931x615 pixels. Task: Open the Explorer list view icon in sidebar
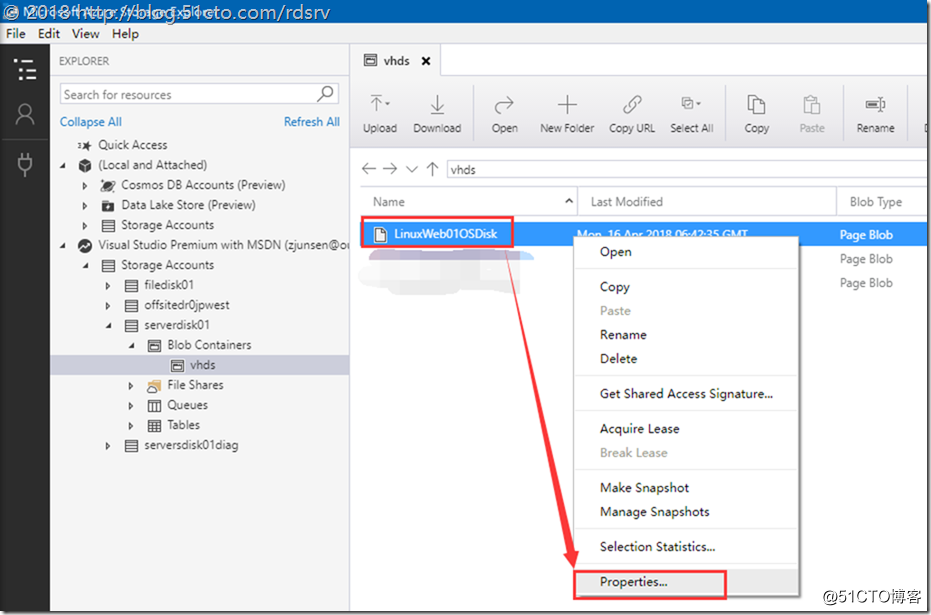25,69
